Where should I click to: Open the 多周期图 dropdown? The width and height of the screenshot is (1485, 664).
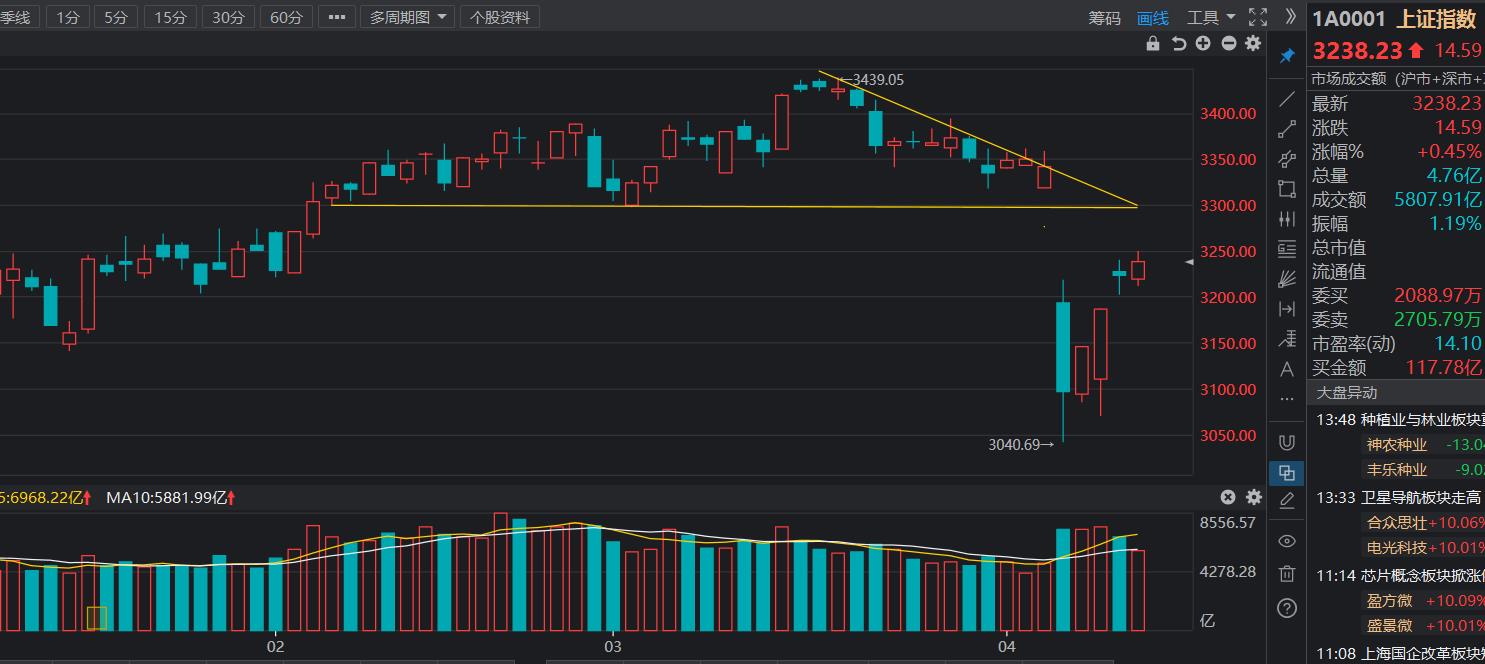(x=408, y=17)
